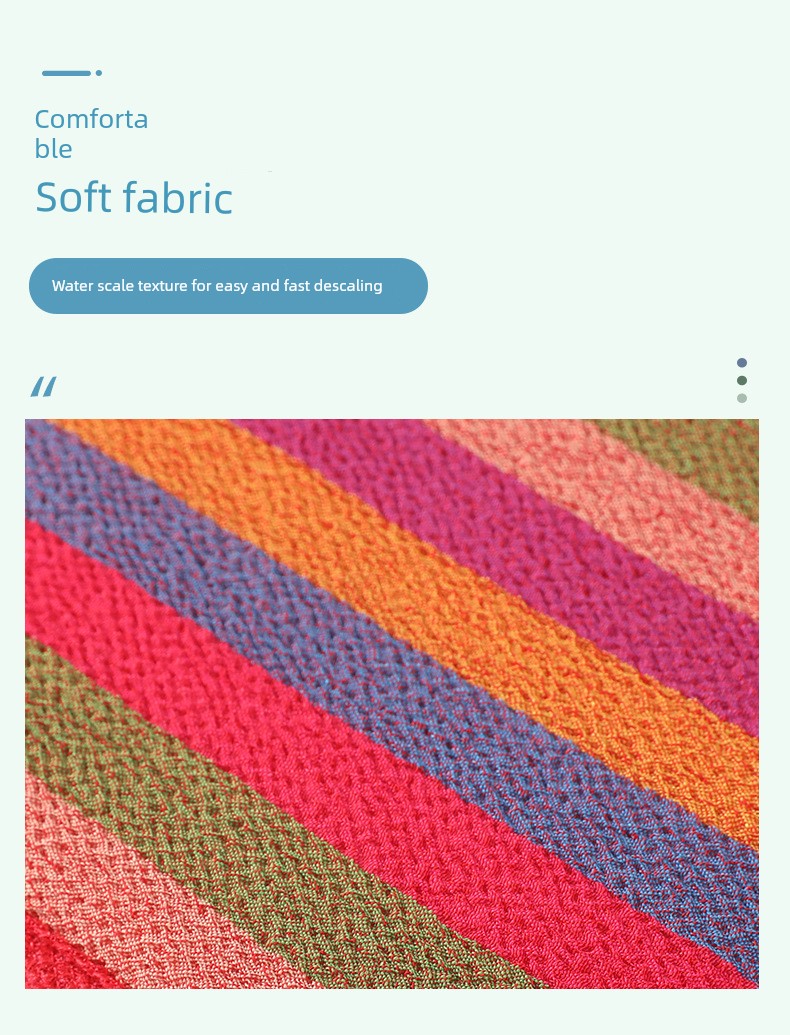Click the 'Comfortable' text label

coord(91,134)
